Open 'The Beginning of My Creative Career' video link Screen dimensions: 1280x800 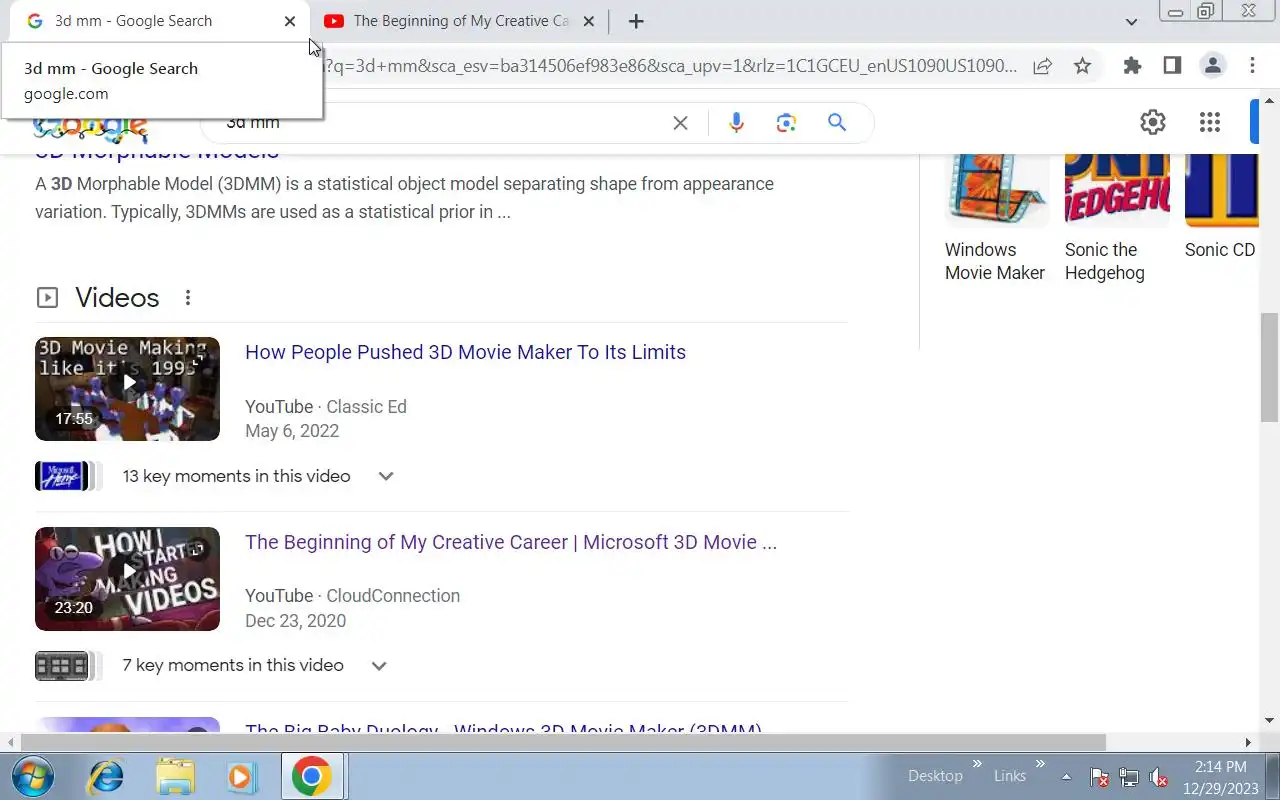pyautogui.click(x=511, y=542)
